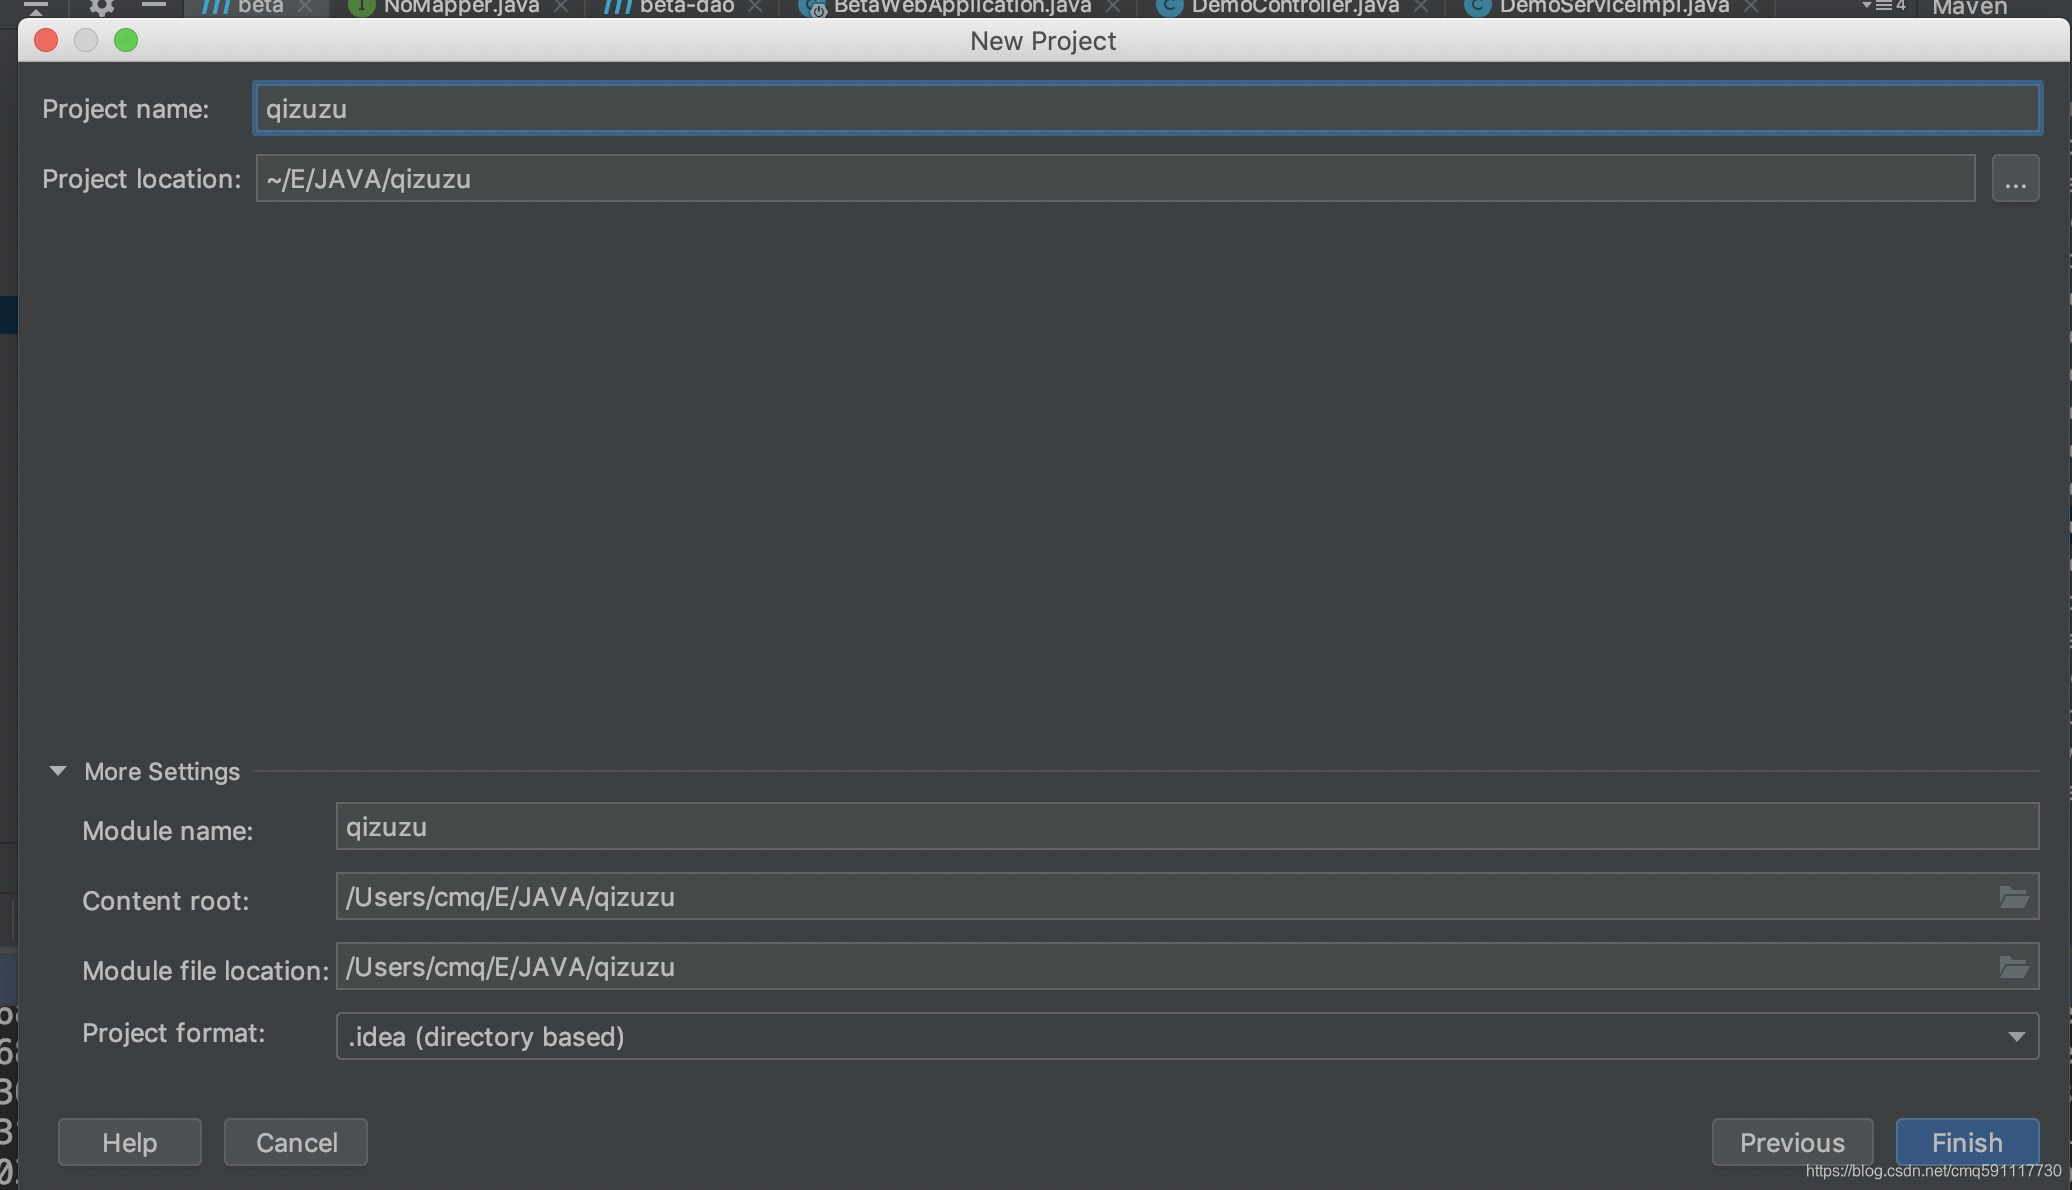This screenshot has width=2072, height=1190.
Task: Open folder browser for Module file location
Action: click(x=2013, y=967)
